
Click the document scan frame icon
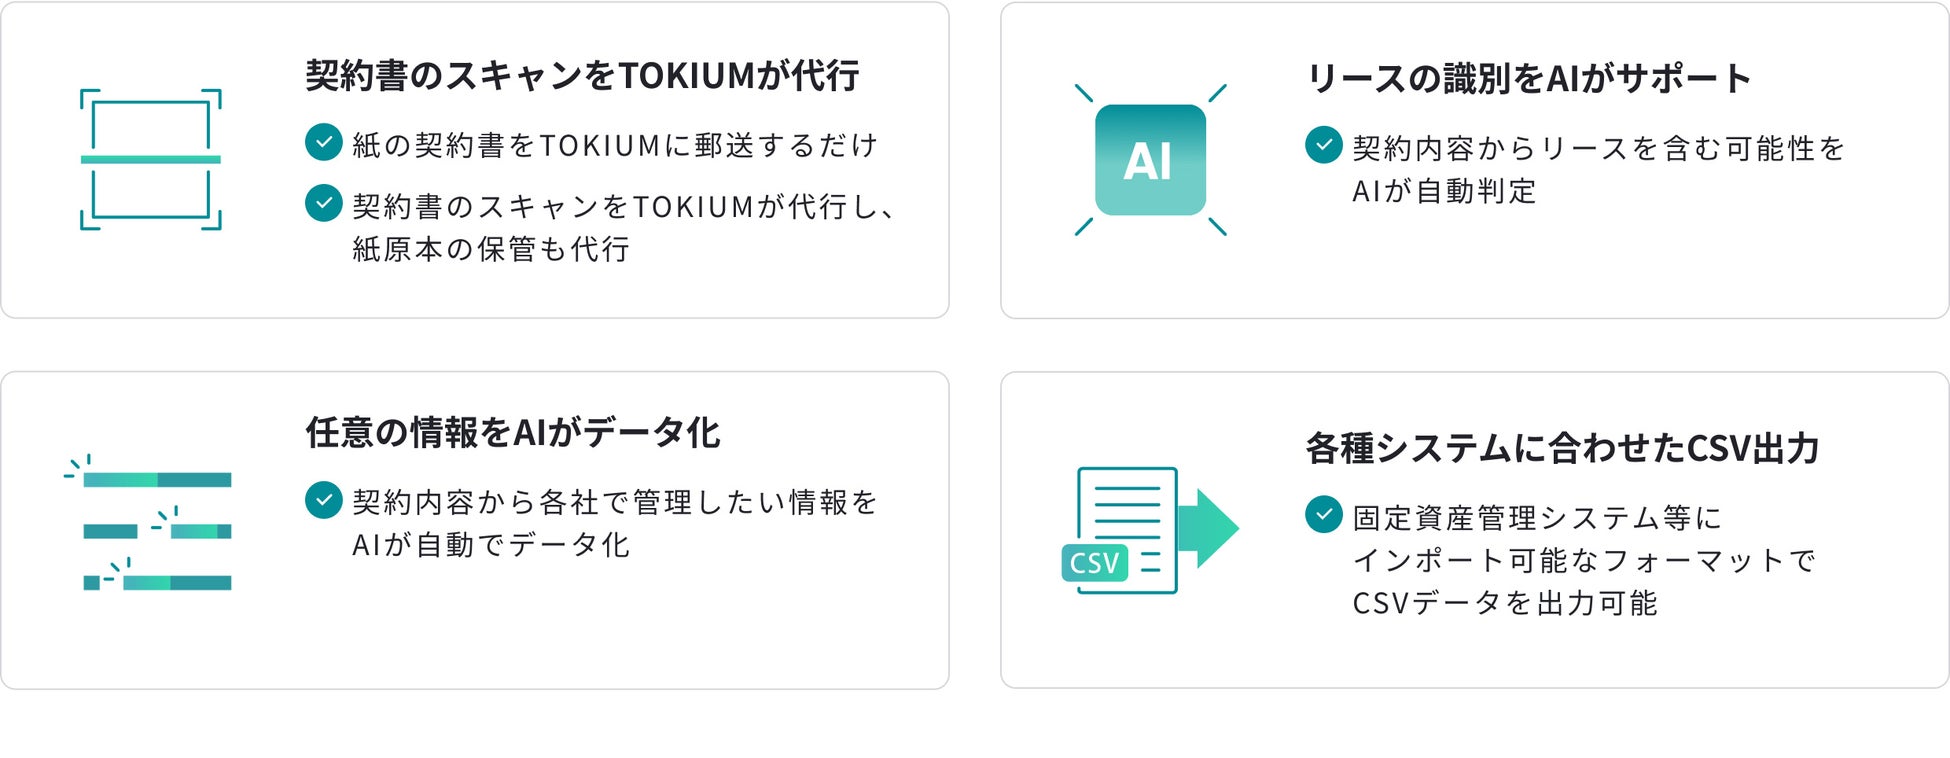(x=150, y=160)
